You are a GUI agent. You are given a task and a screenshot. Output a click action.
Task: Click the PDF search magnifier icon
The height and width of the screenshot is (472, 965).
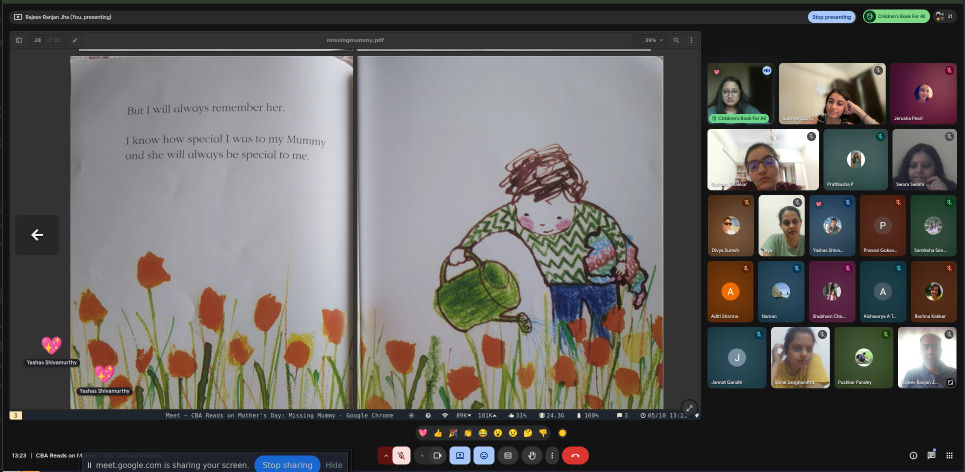coord(676,40)
